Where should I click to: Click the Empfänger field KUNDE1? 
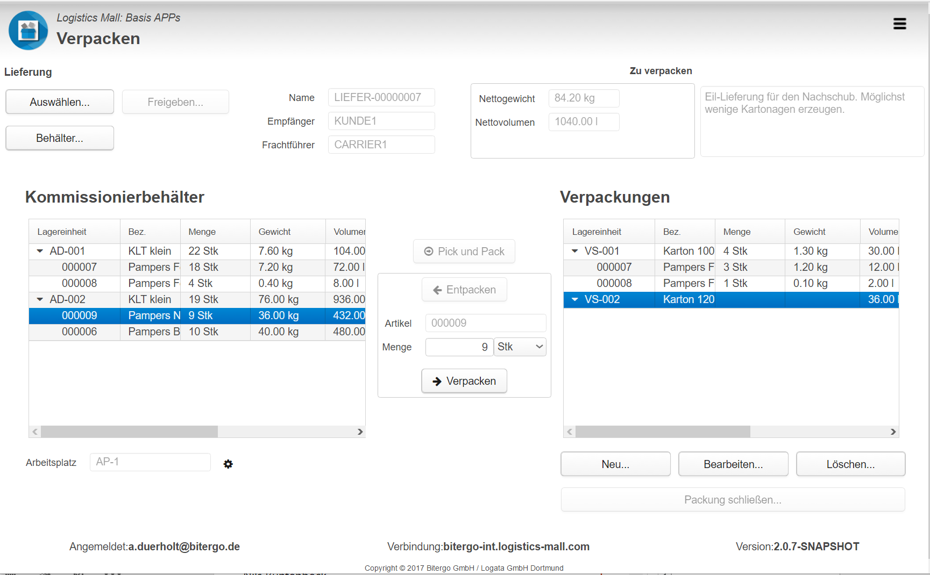[381, 121]
